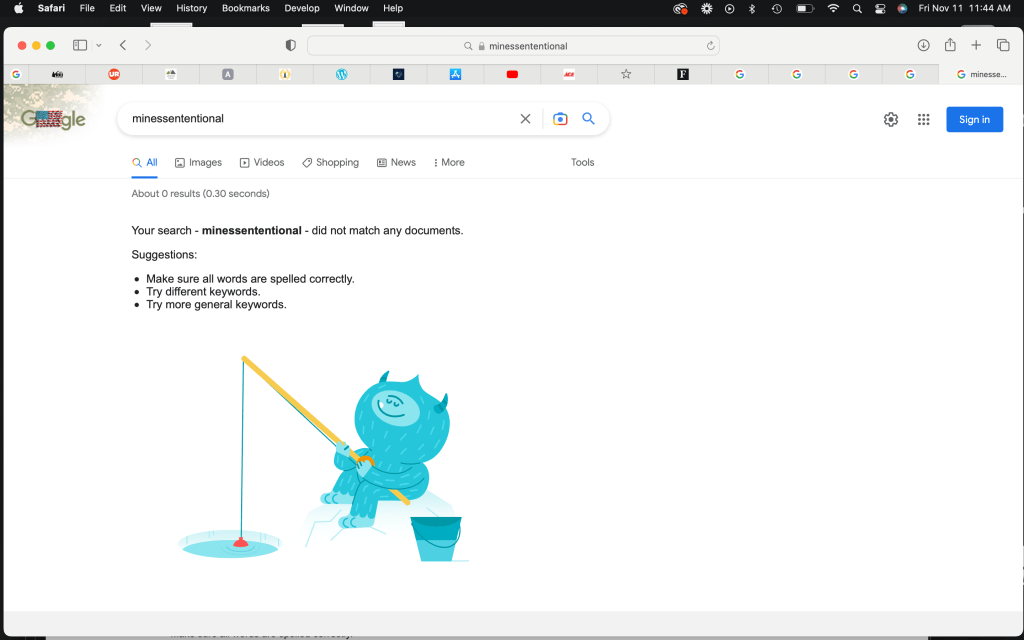Show Safari downloads
This screenshot has height=640, width=1024.
(x=923, y=45)
